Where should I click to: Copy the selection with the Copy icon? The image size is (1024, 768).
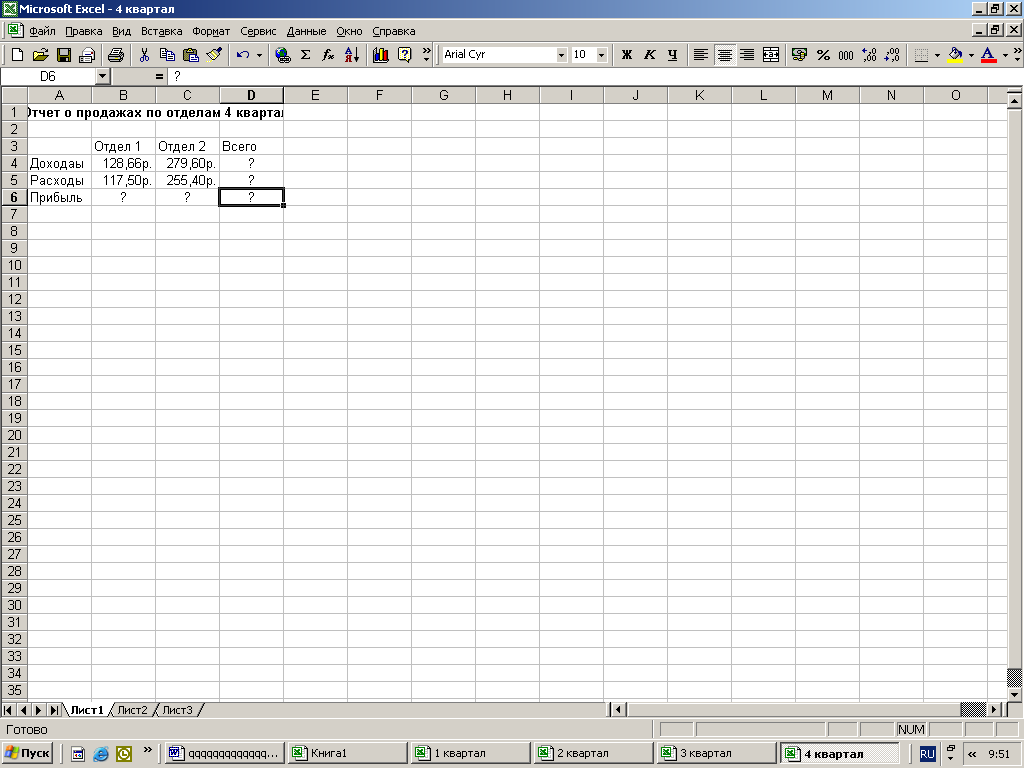click(167, 55)
